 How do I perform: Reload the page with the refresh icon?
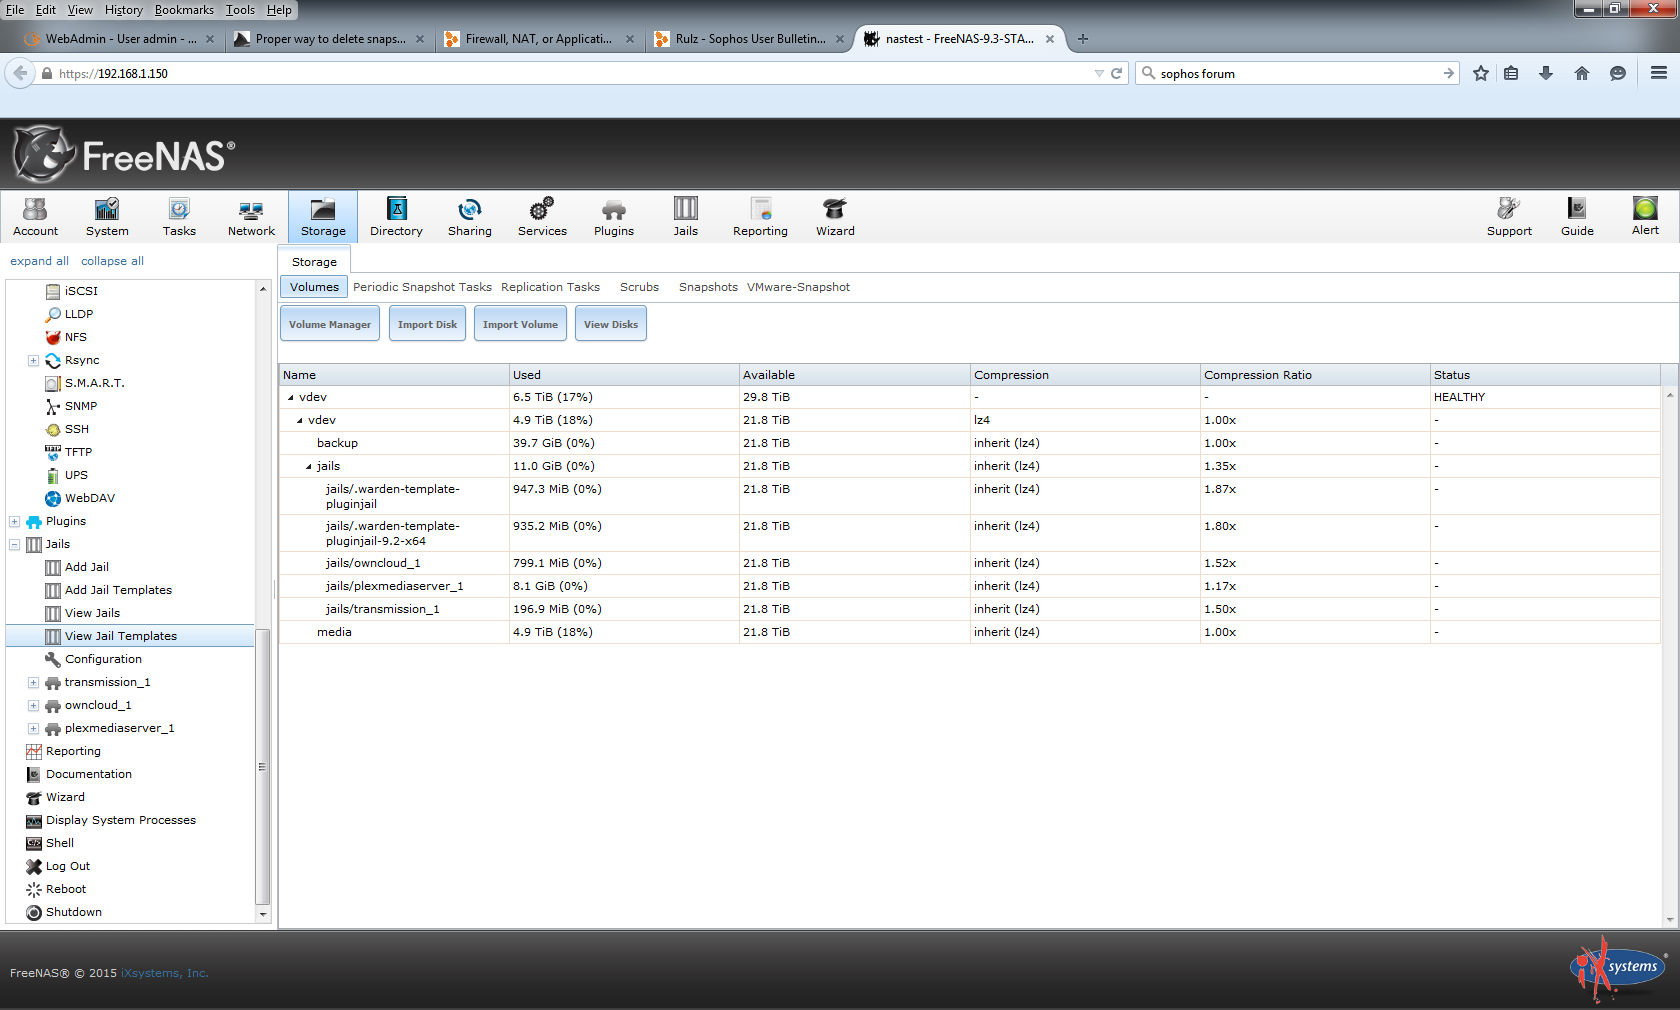point(1116,73)
